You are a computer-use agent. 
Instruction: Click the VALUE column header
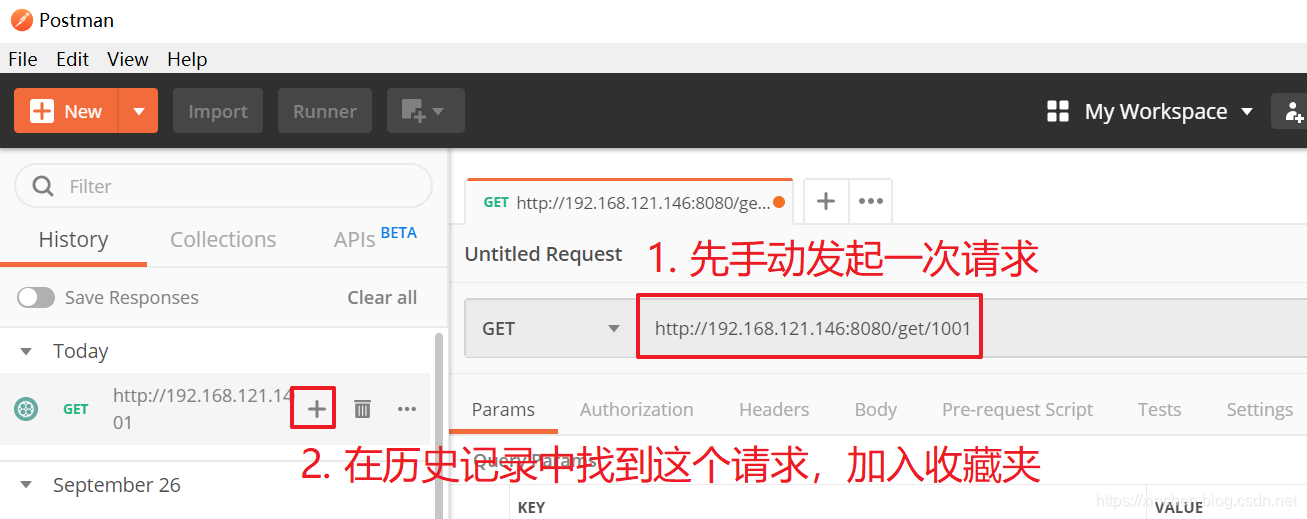pos(1179,507)
